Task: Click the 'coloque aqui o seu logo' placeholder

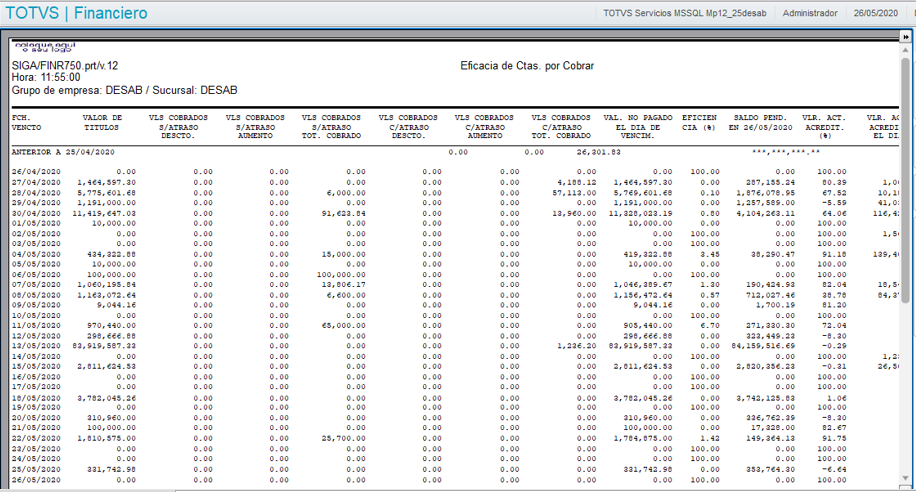Action: [45, 47]
